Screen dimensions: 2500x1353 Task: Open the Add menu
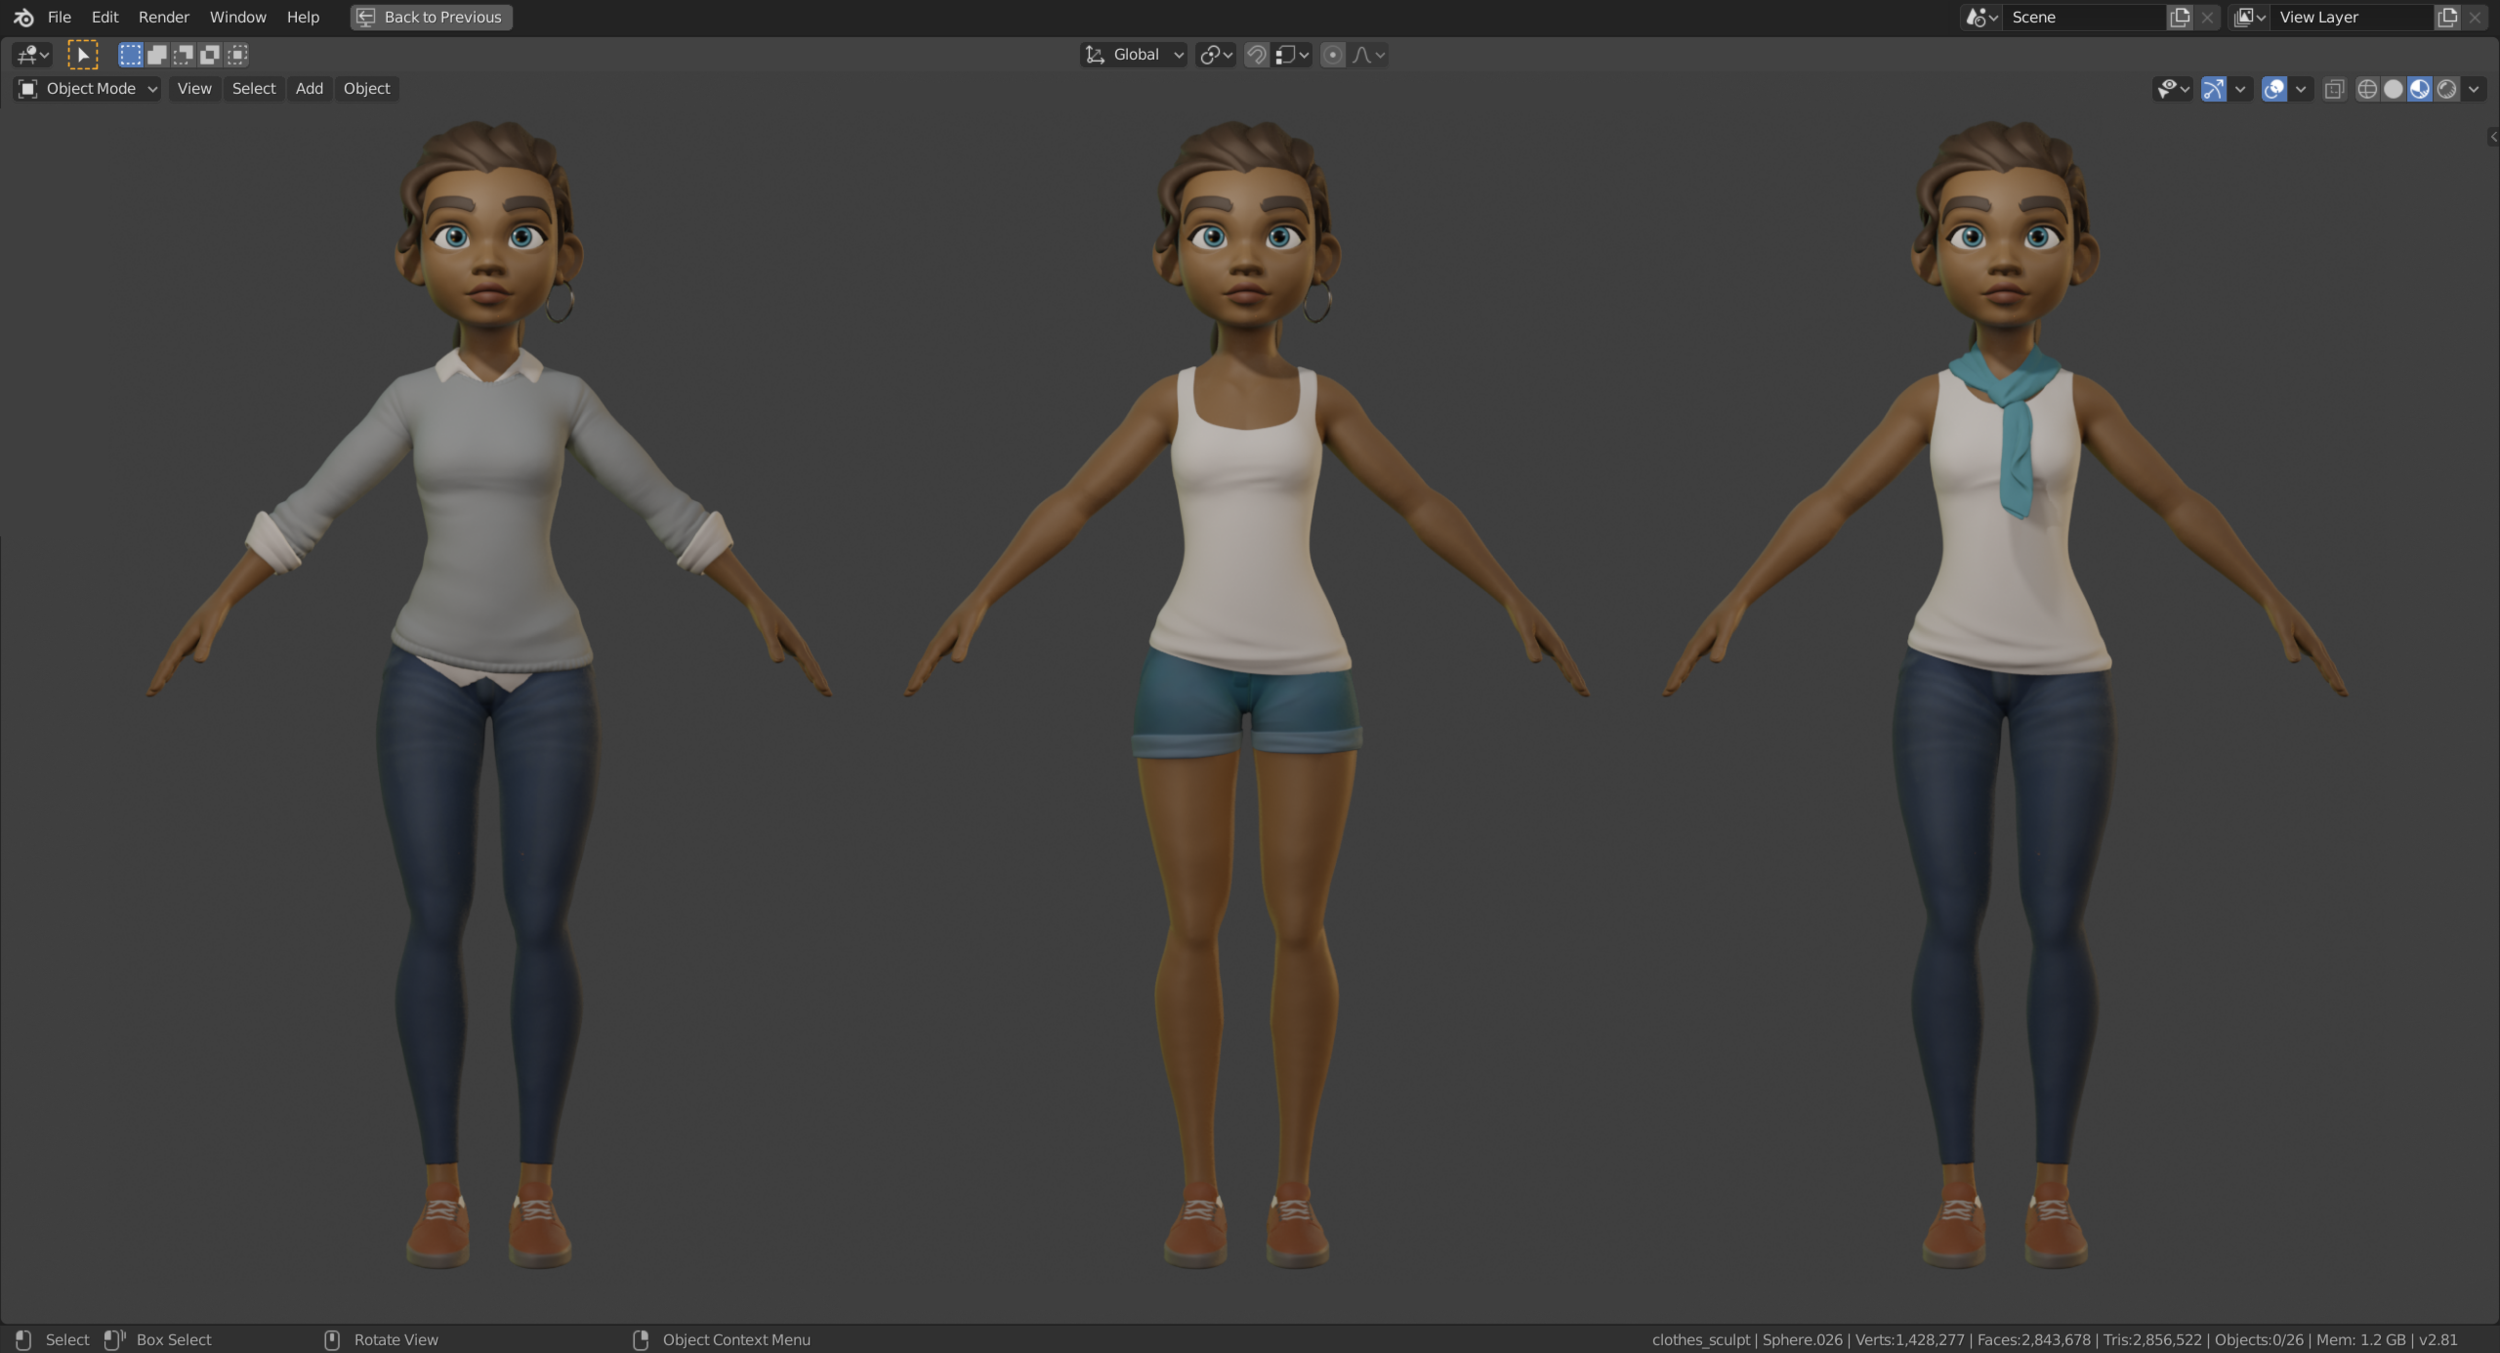[x=309, y=88]
